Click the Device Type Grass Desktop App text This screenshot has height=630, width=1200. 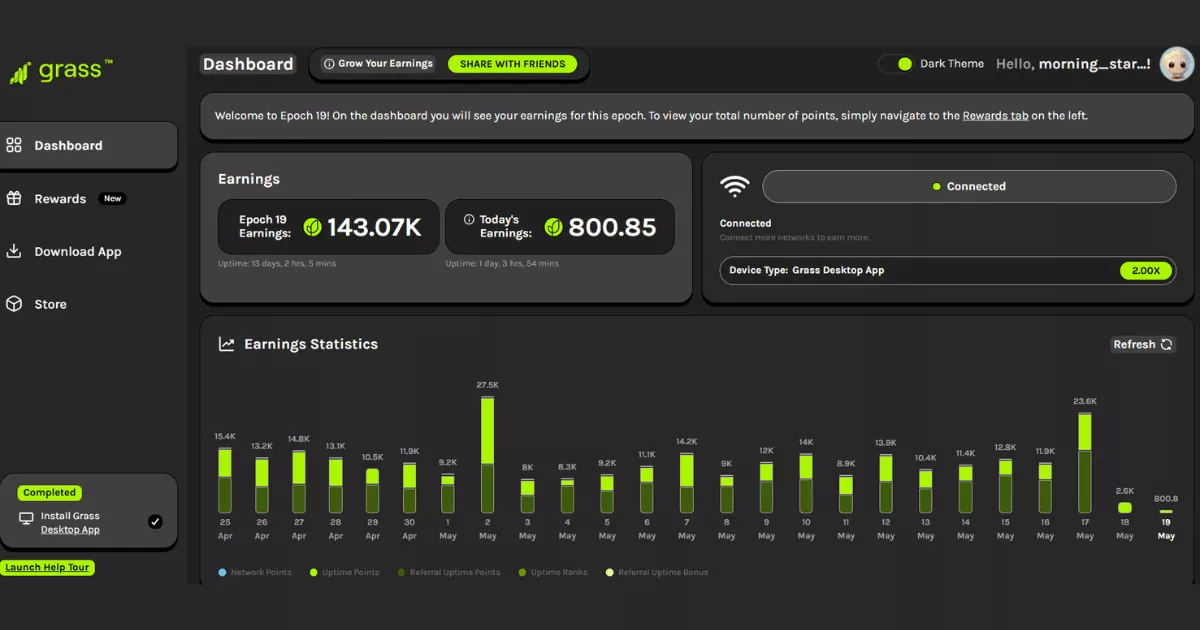point(807,270)
